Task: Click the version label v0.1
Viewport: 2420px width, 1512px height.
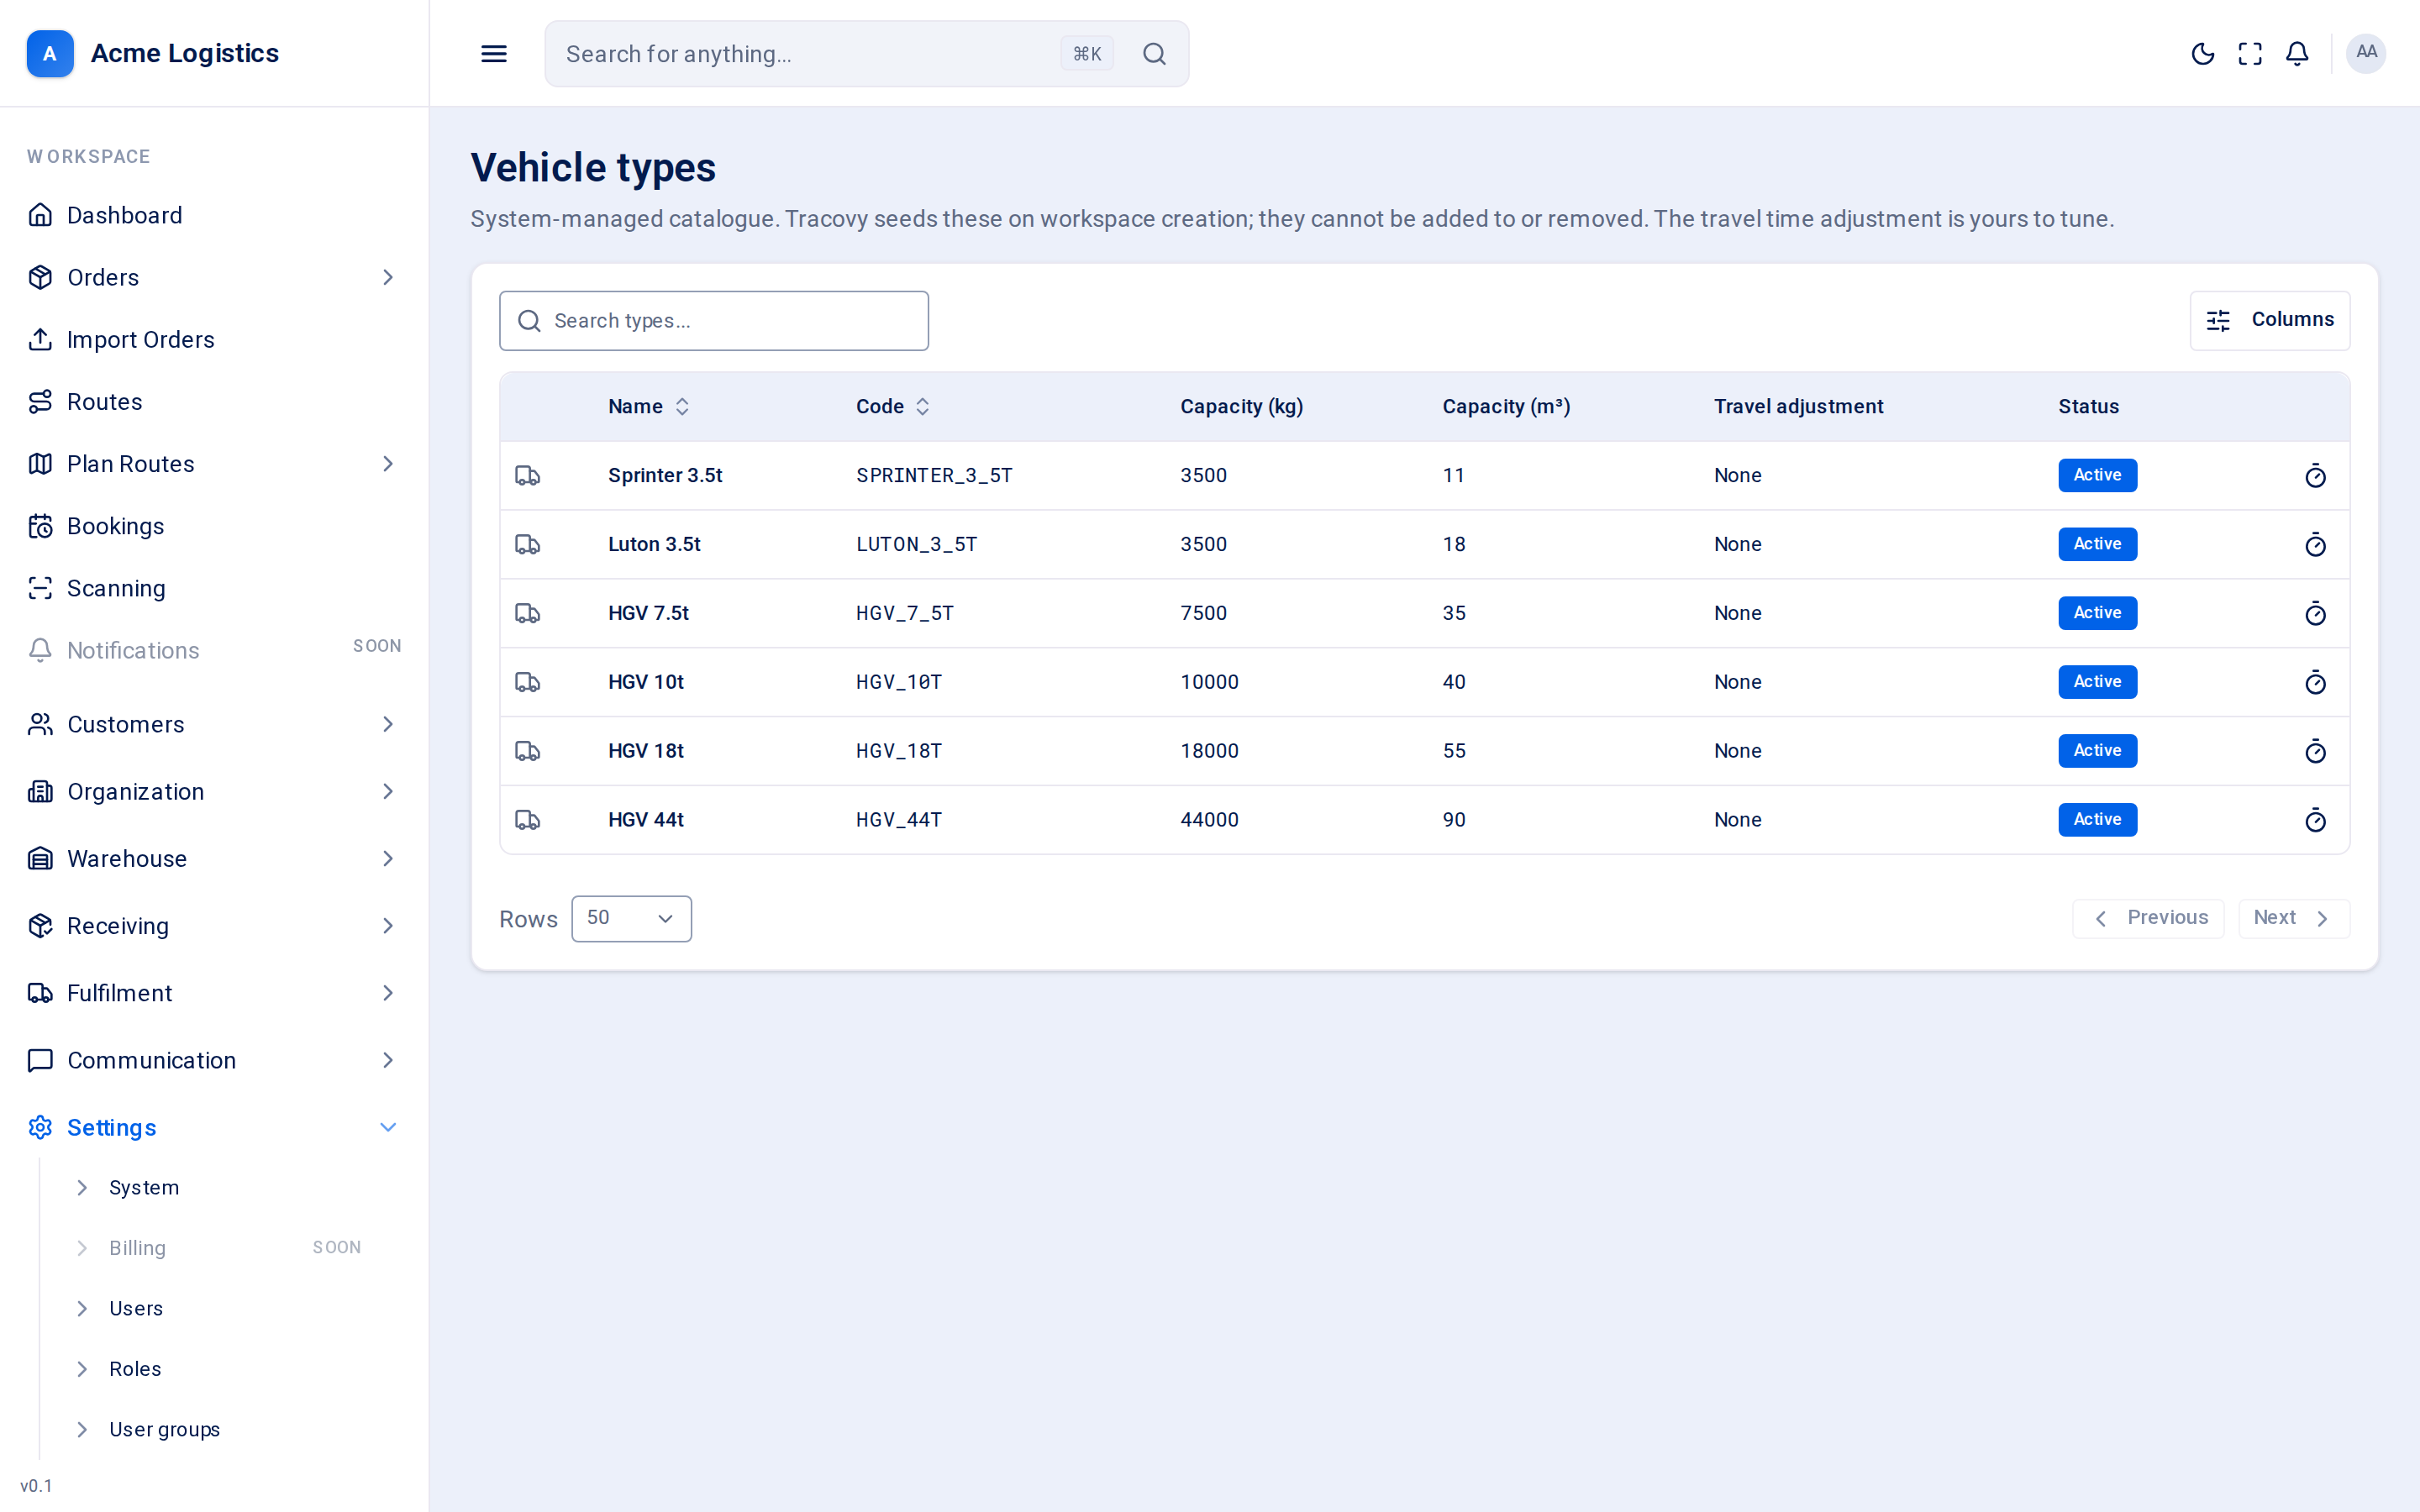Action: 36,1486
